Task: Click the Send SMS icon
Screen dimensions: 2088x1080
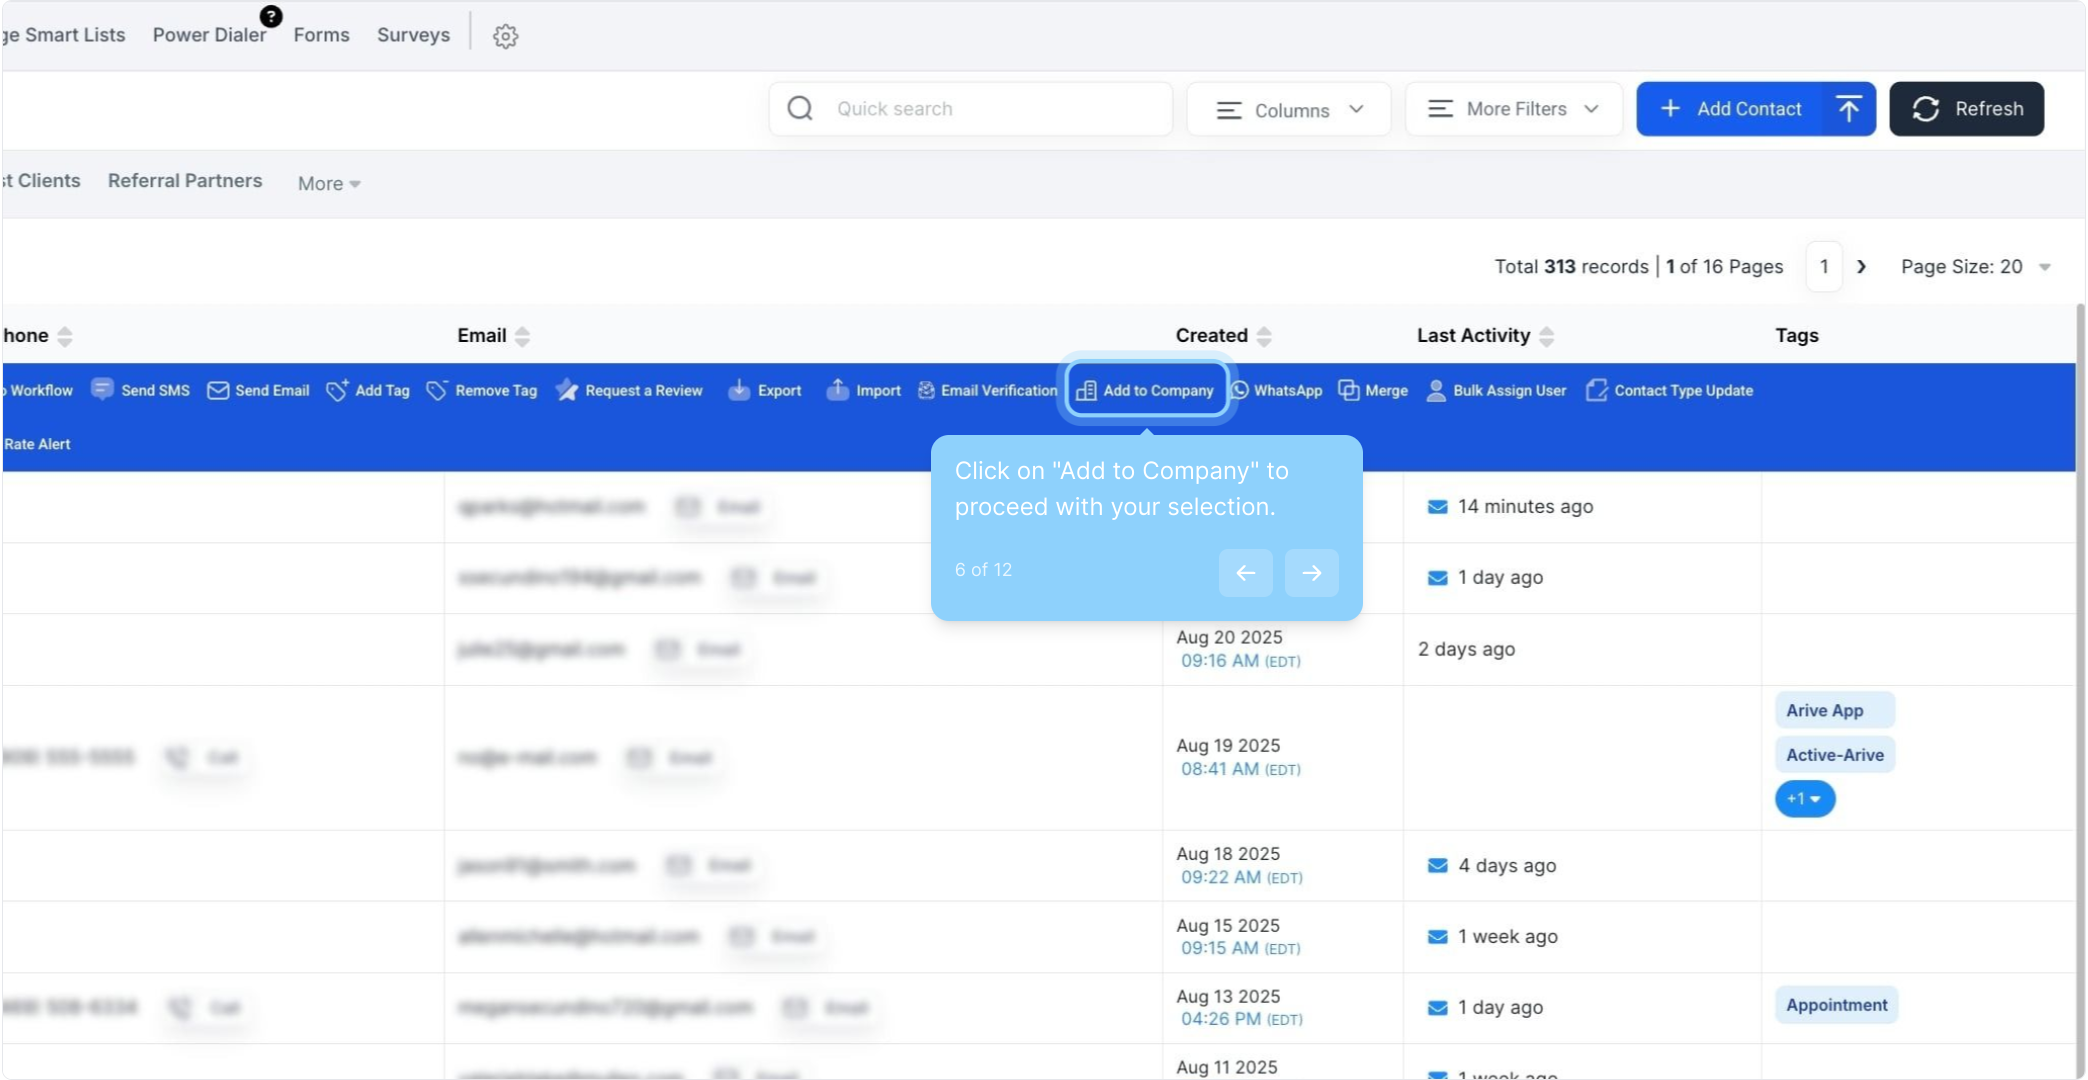Action: [x=102, y=389]
